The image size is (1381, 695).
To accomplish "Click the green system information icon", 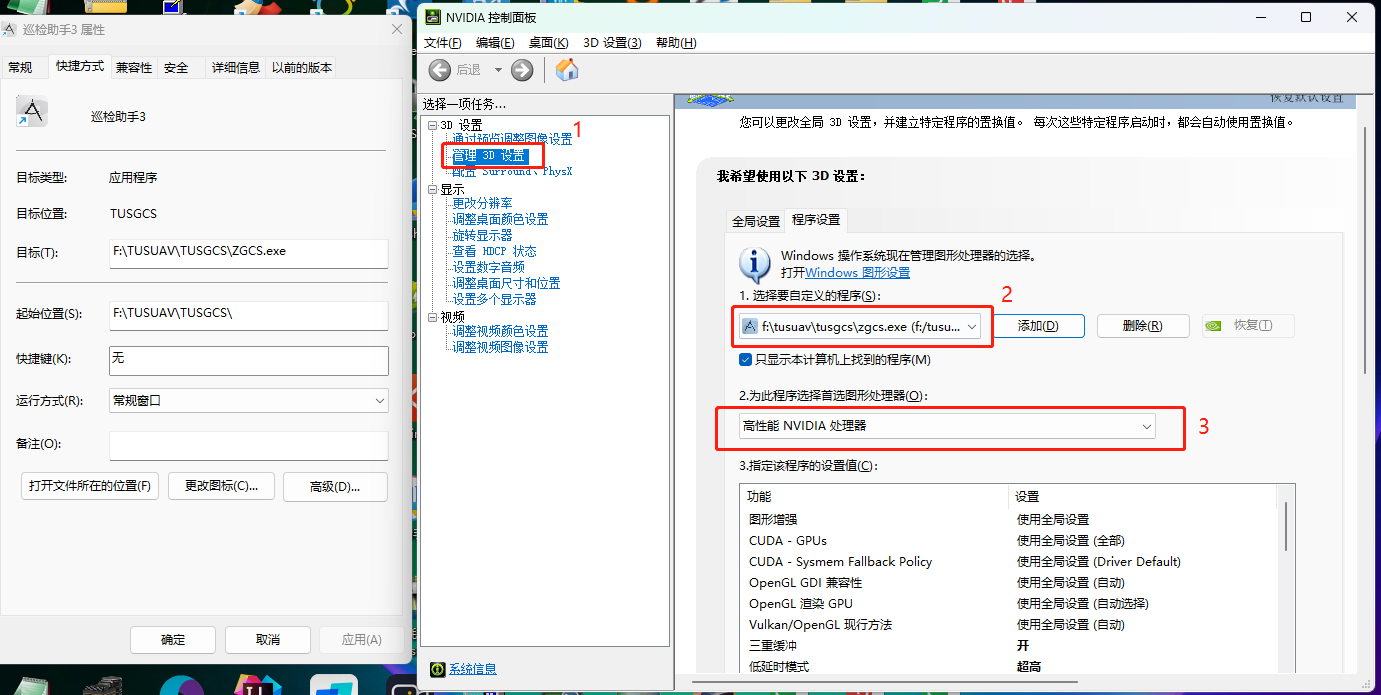I will point(436,669).
